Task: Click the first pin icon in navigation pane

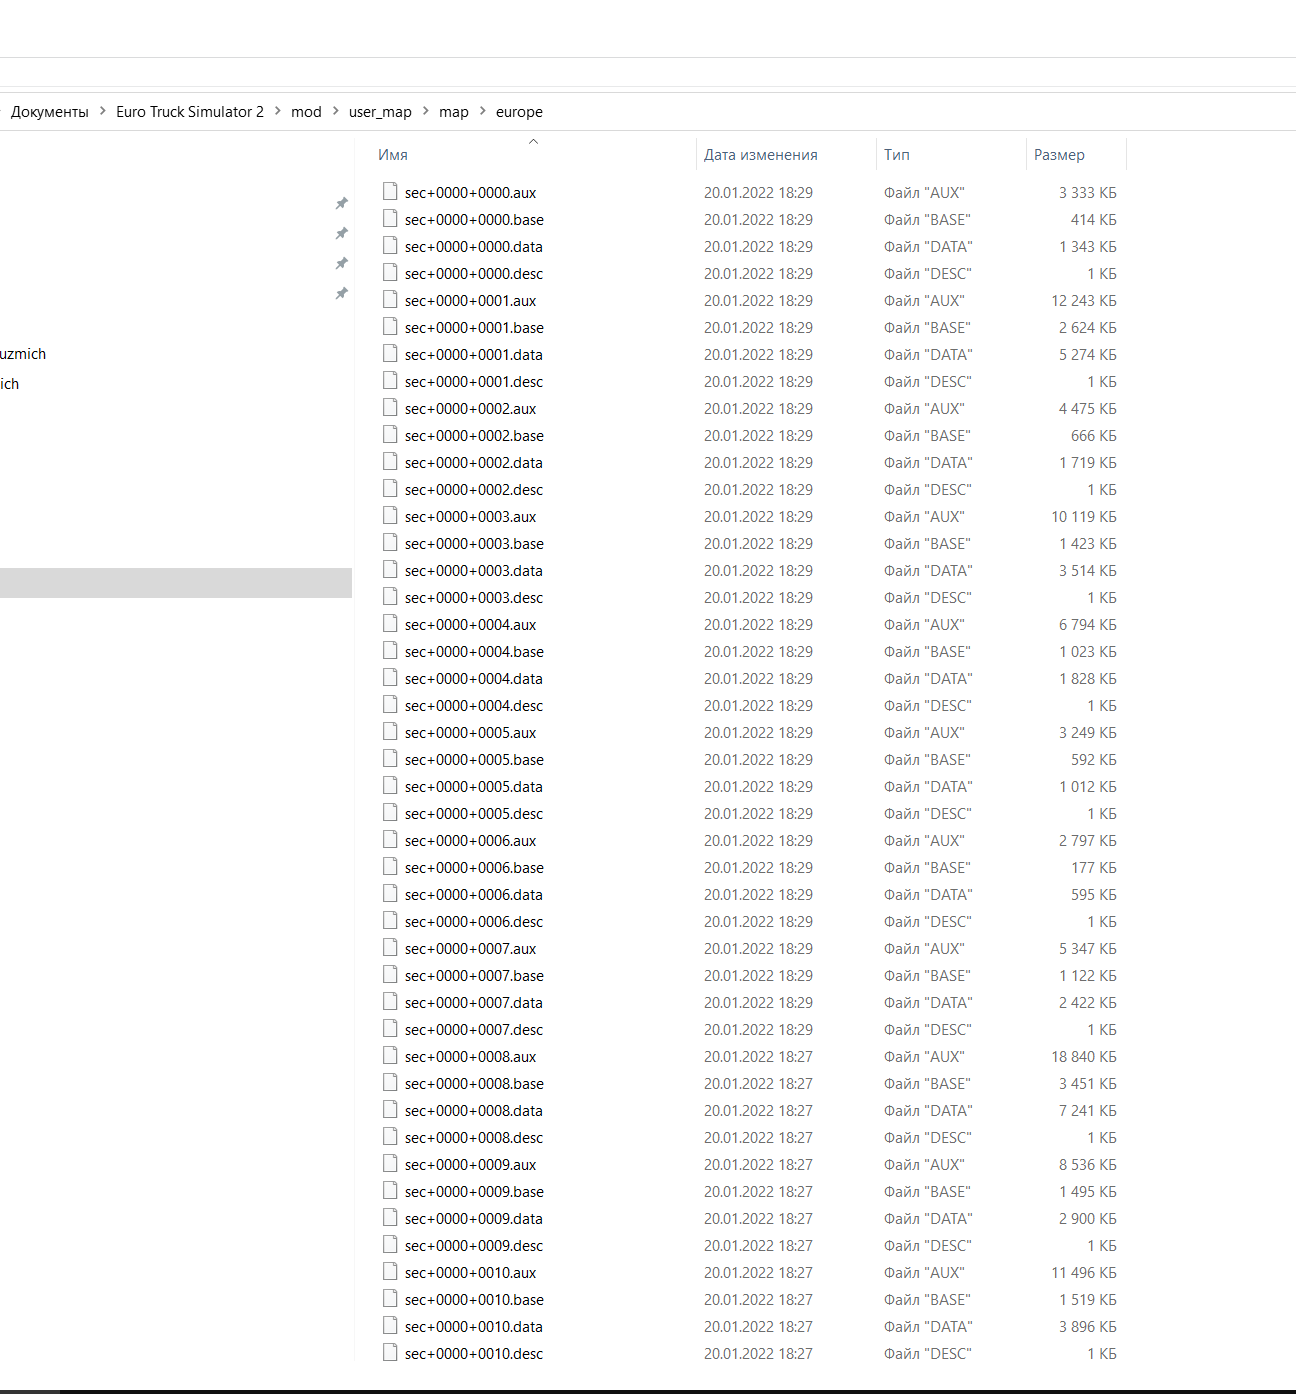Action: tap(341, 204)
